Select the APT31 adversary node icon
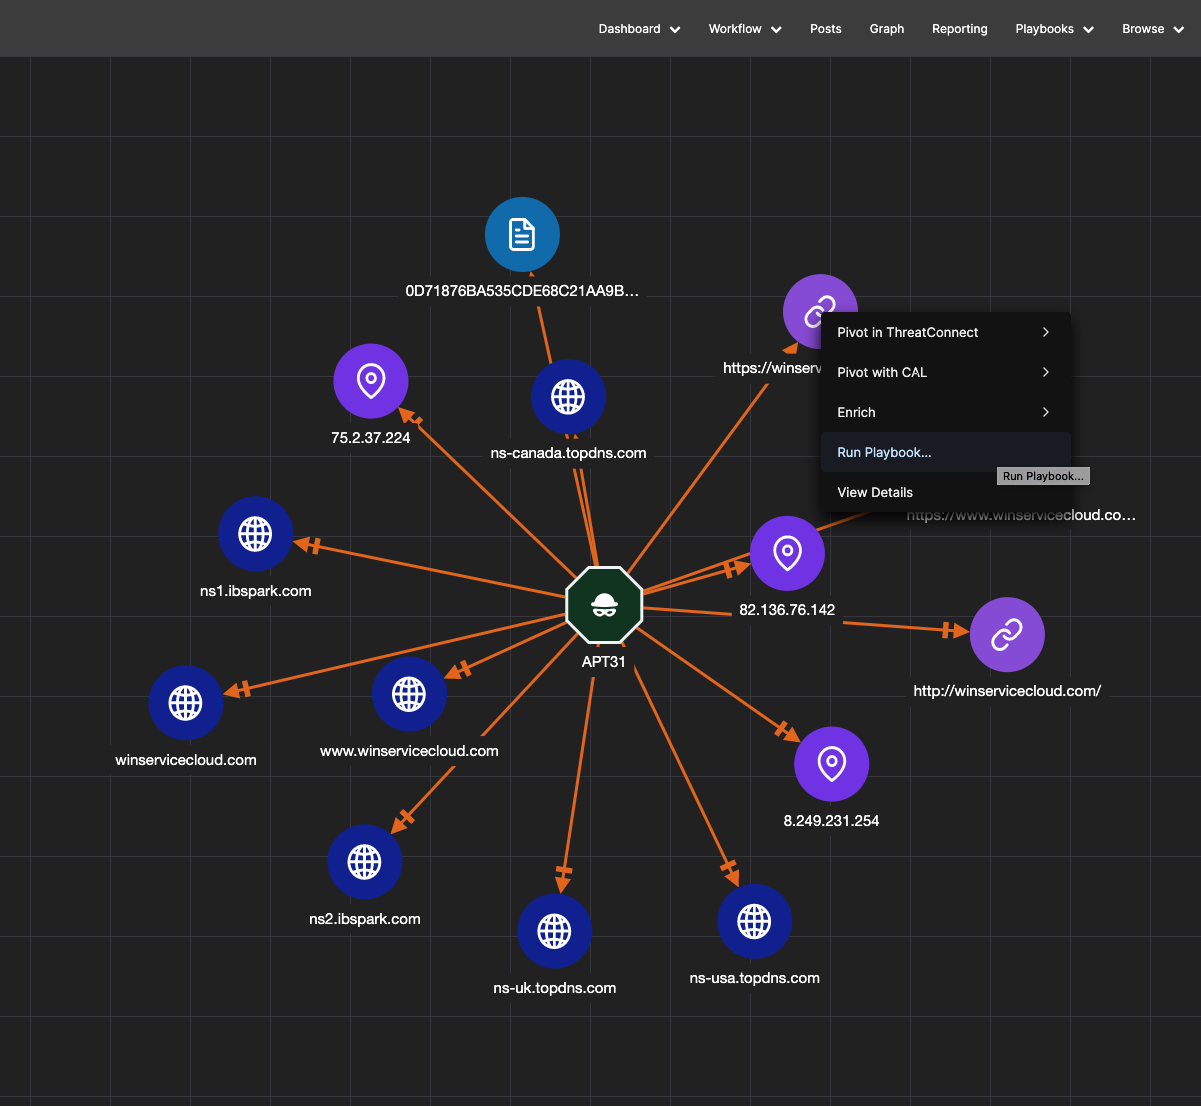This screenshot has height=1106, width=1201. pyautogui.click(x=604, y=605)
